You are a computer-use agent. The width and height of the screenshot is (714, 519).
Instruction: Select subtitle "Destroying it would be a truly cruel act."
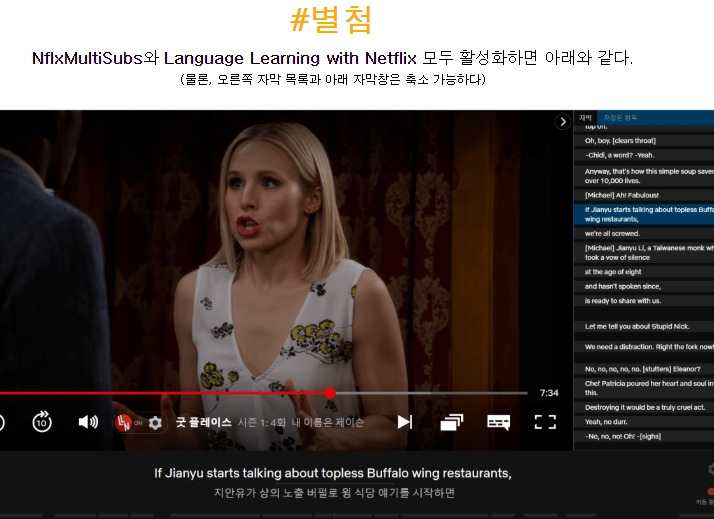click(x=644, y=407)
